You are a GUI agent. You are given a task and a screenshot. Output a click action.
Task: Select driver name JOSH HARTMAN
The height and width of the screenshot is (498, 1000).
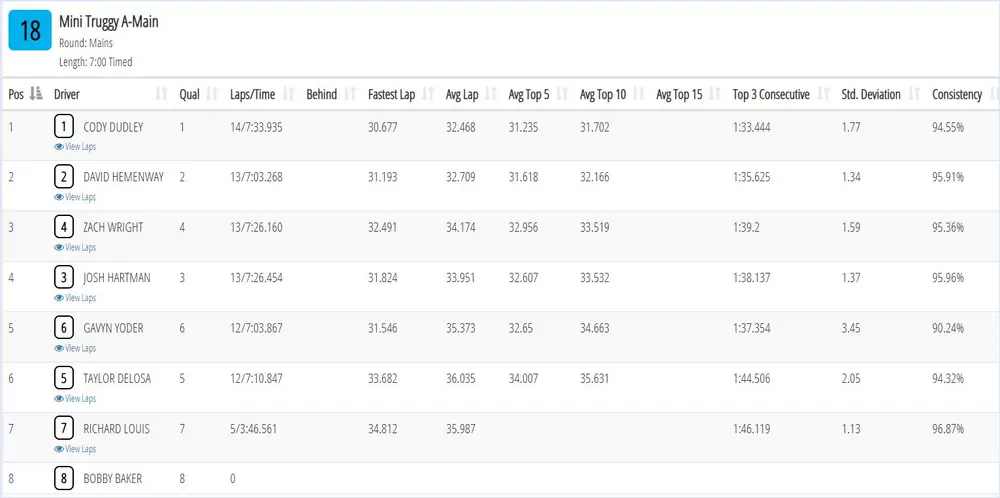coord(117,278)
